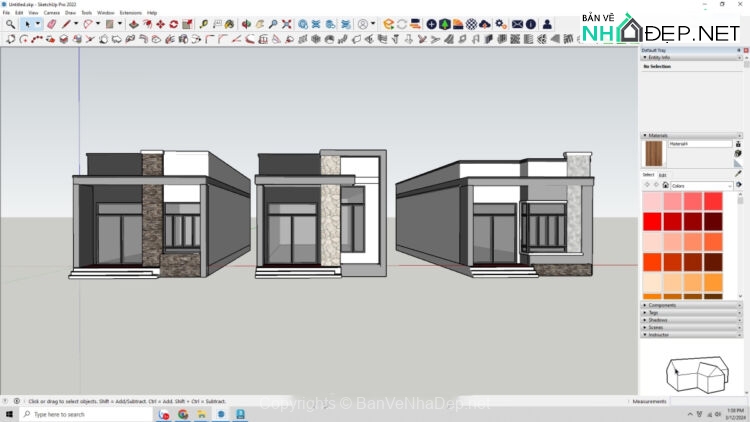Open the Search SketchUp magnifier tool
The width and height of the screenshot is (750, 422).
point(10,24)
